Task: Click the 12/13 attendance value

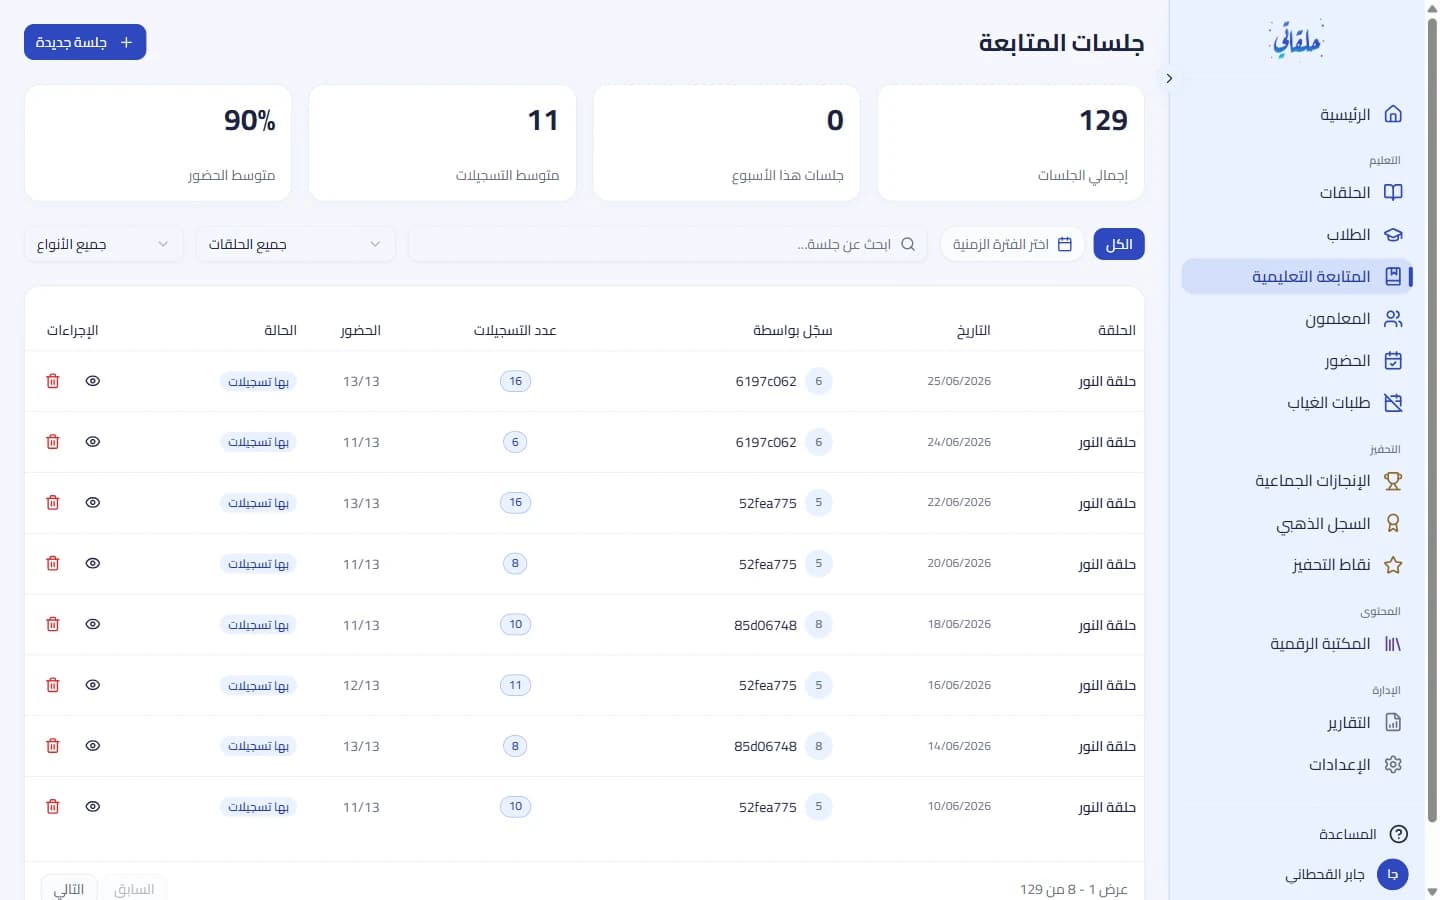Action: click(x=361, y=685)
